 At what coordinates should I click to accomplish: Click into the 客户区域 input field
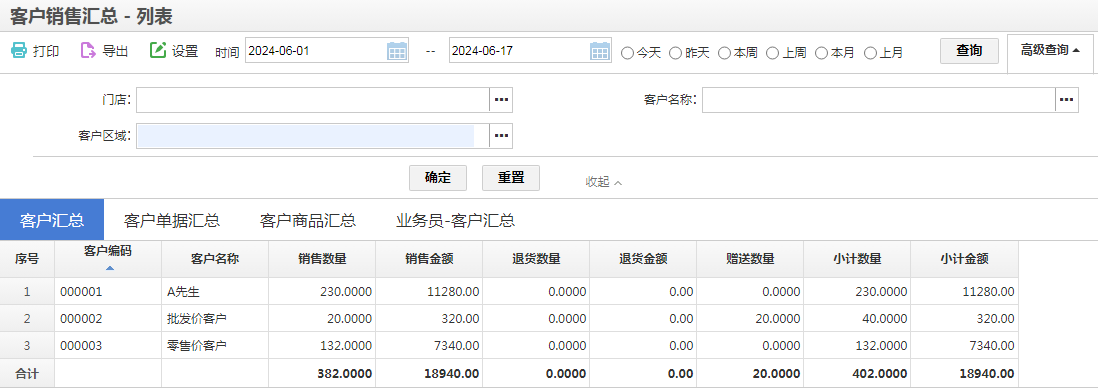coord(312,136)
